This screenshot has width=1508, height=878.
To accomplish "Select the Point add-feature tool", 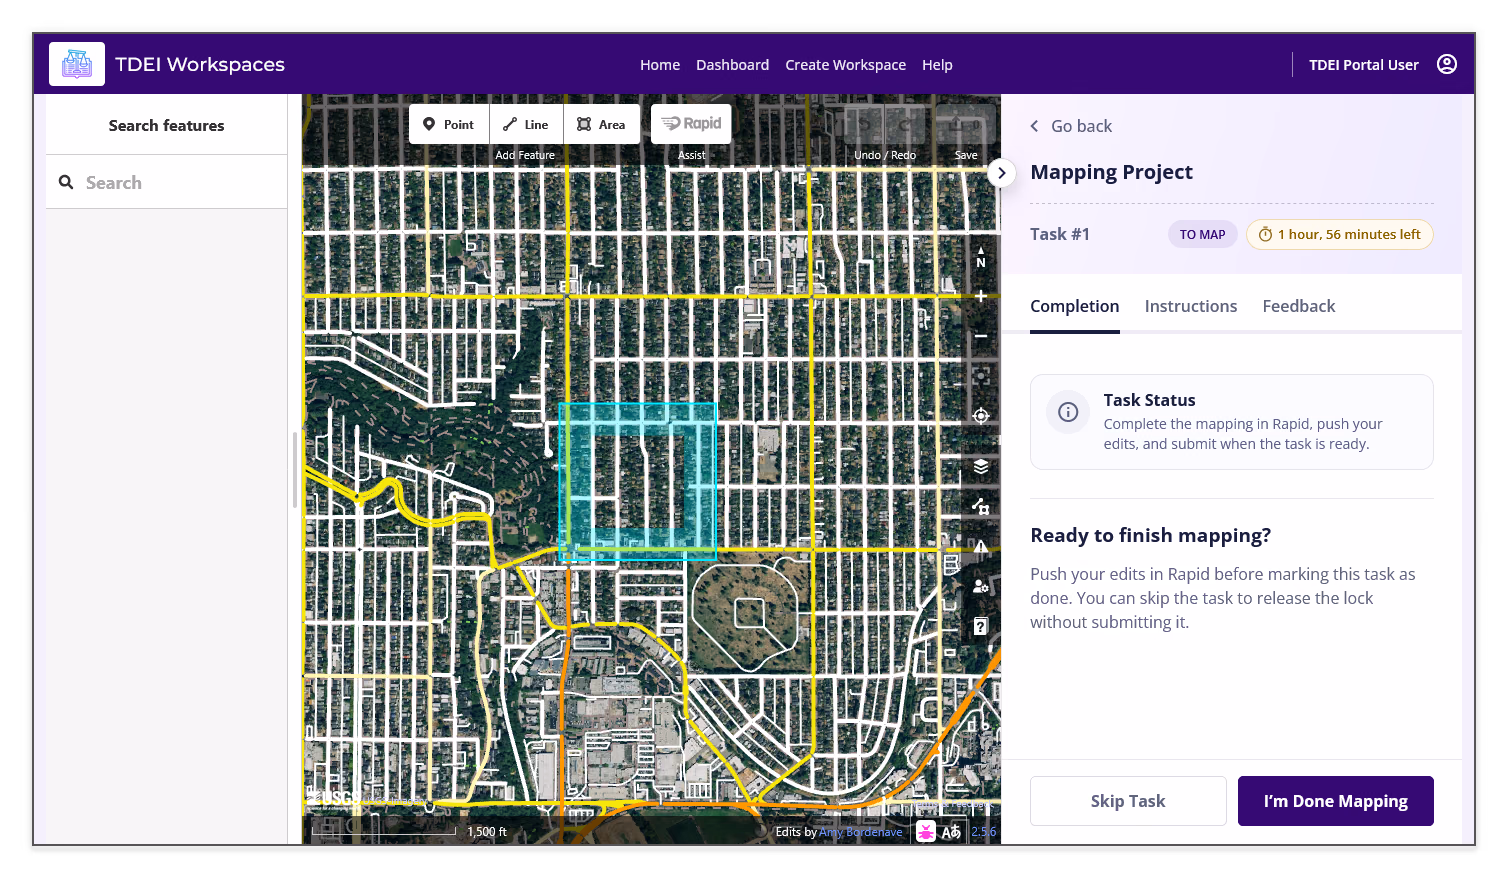I will point(449,124).
